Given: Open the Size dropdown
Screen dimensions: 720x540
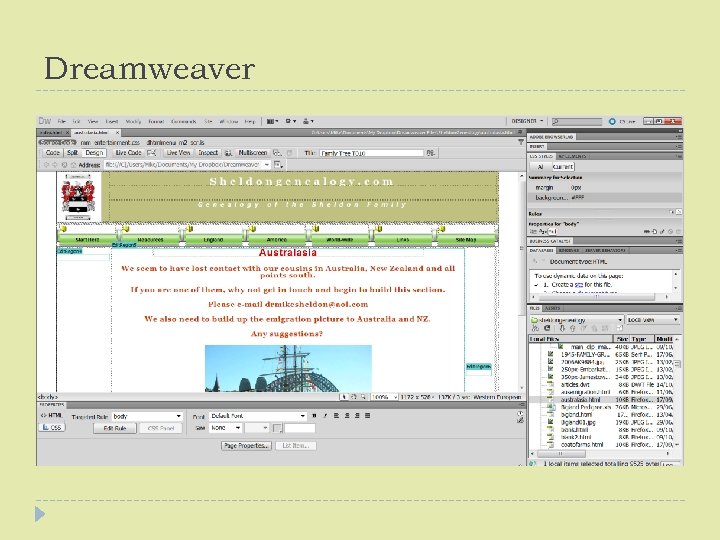Looking at the screenshot, I should [x=225, y=428].
